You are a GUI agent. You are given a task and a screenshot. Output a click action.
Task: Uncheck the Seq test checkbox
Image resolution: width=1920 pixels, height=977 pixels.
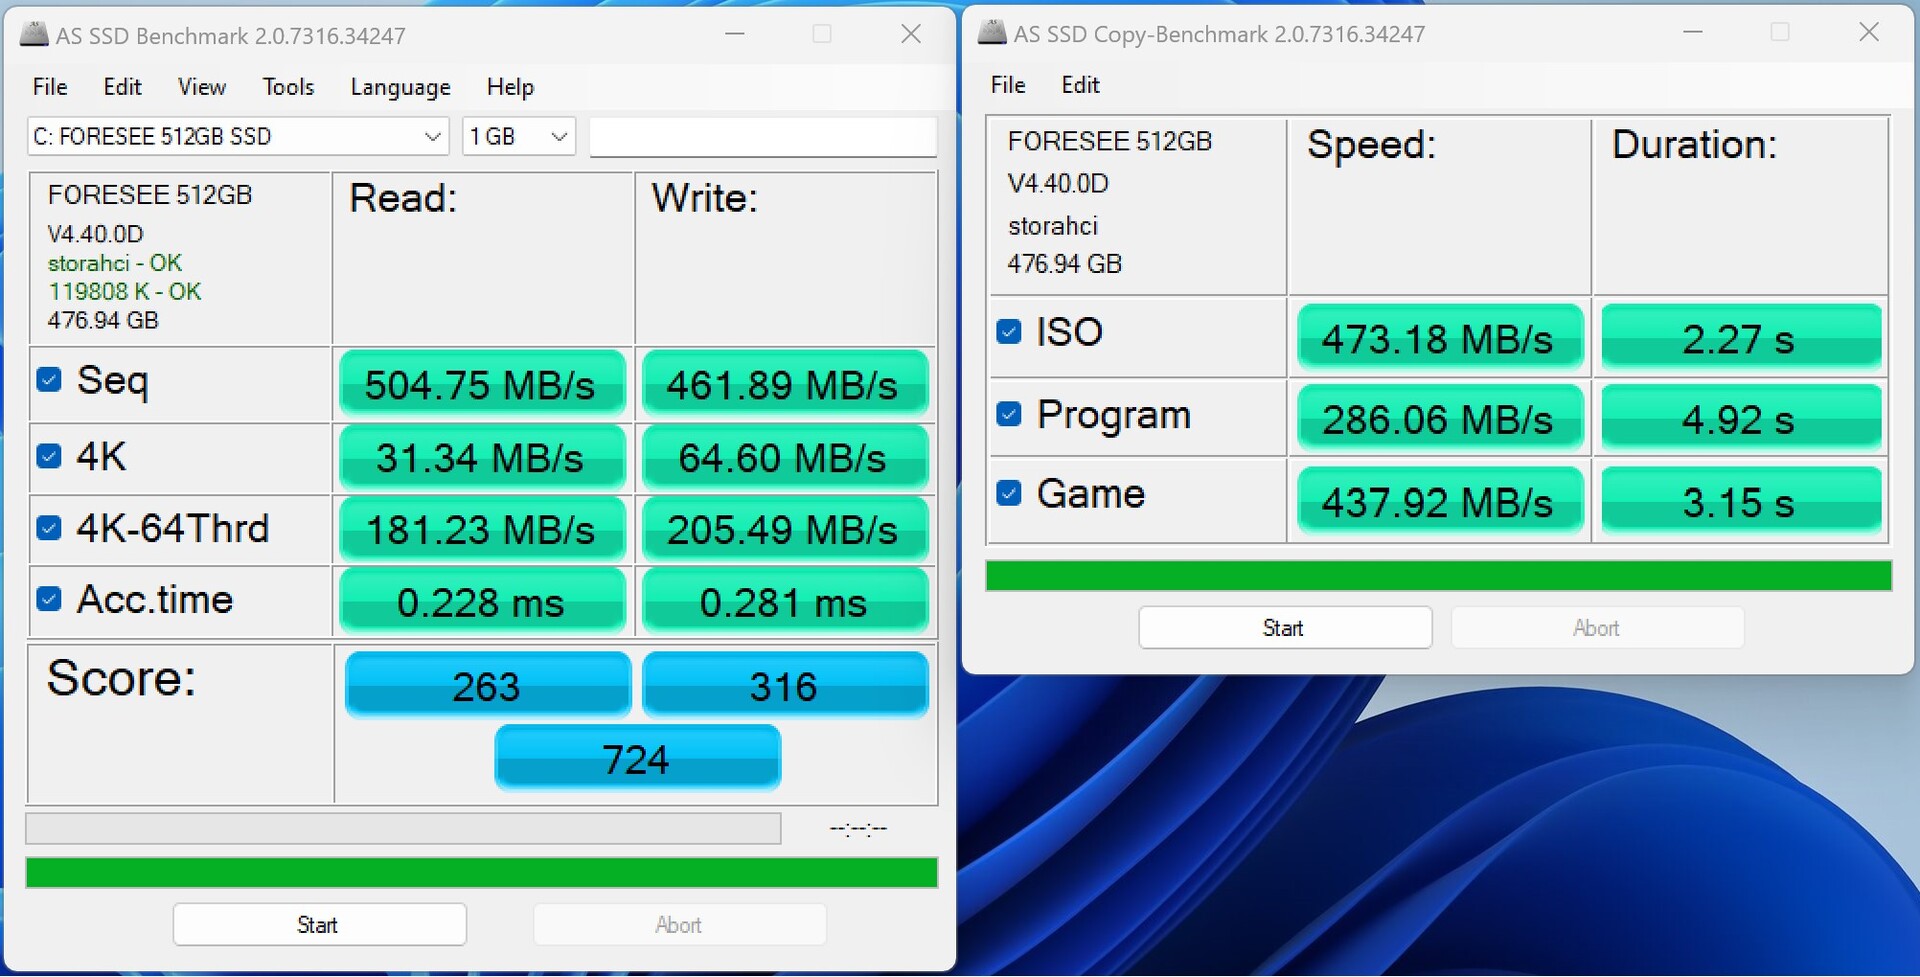pos(49,380)
